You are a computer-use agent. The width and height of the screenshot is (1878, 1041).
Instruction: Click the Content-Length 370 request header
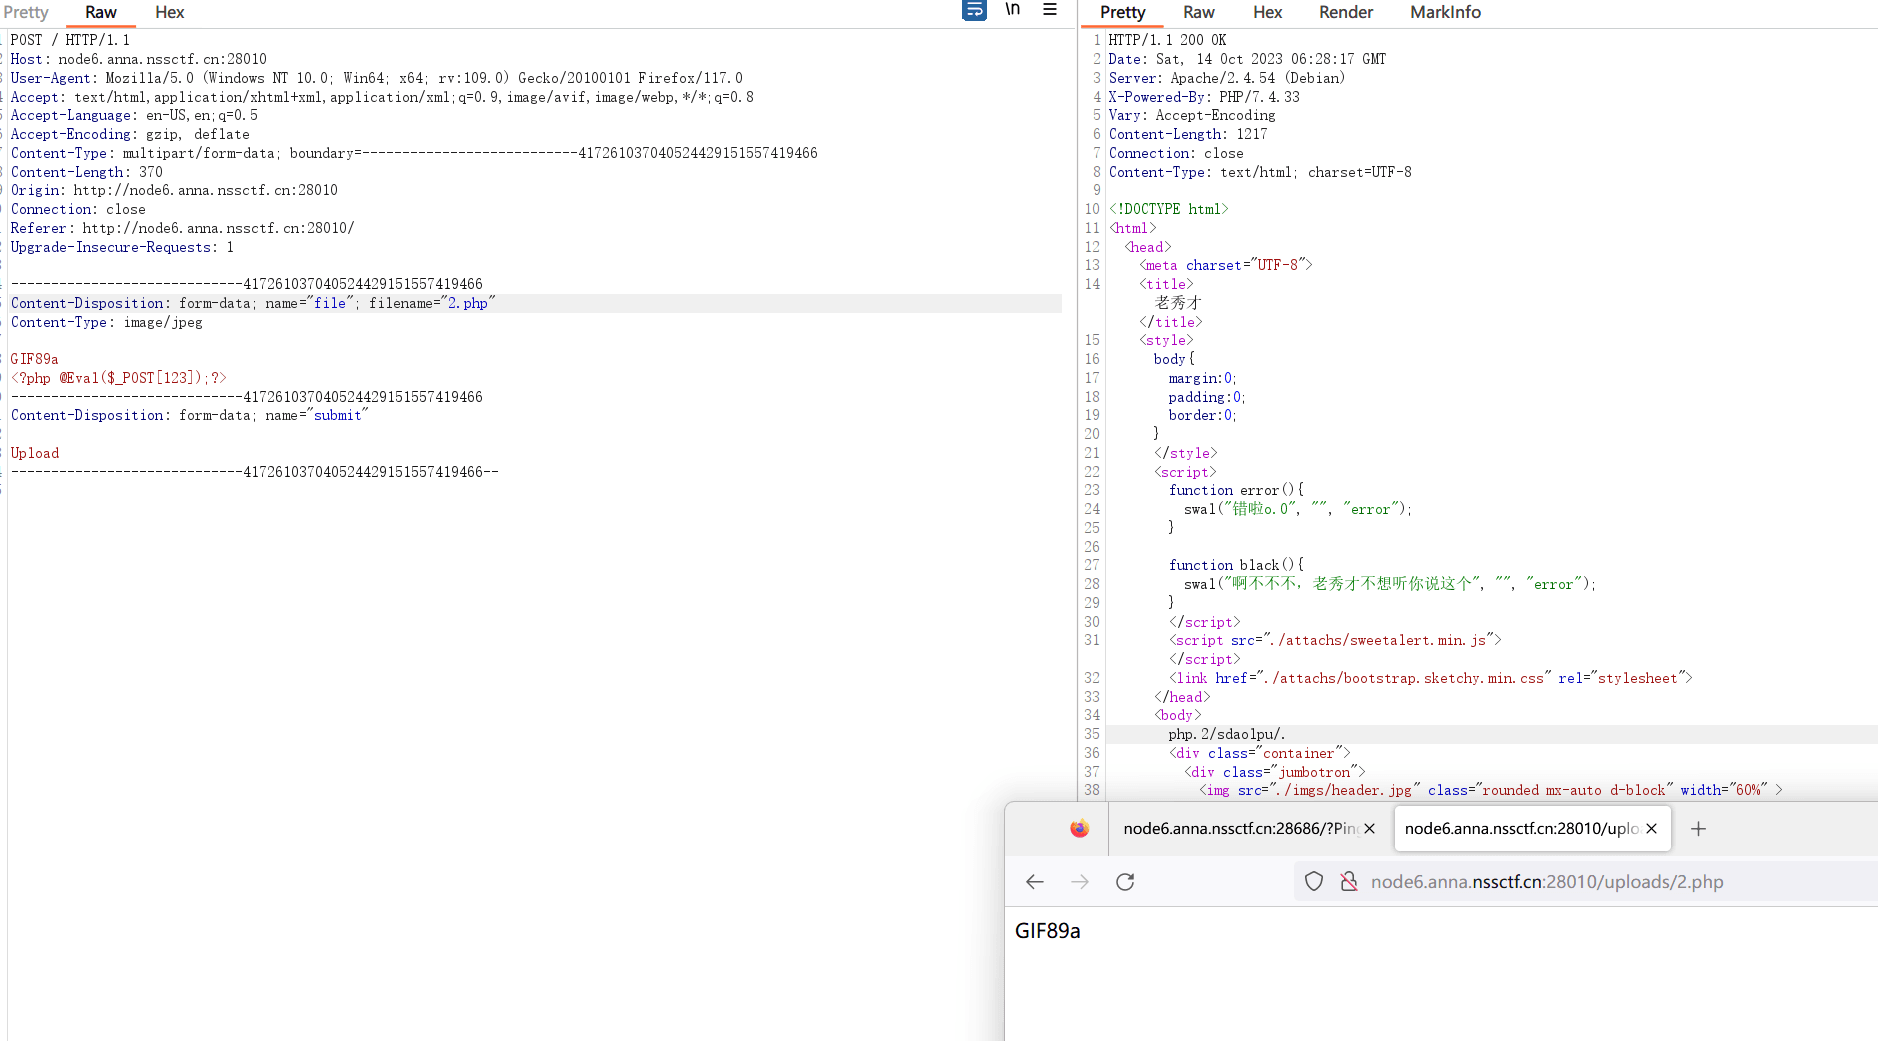click(x=87, y=172)
